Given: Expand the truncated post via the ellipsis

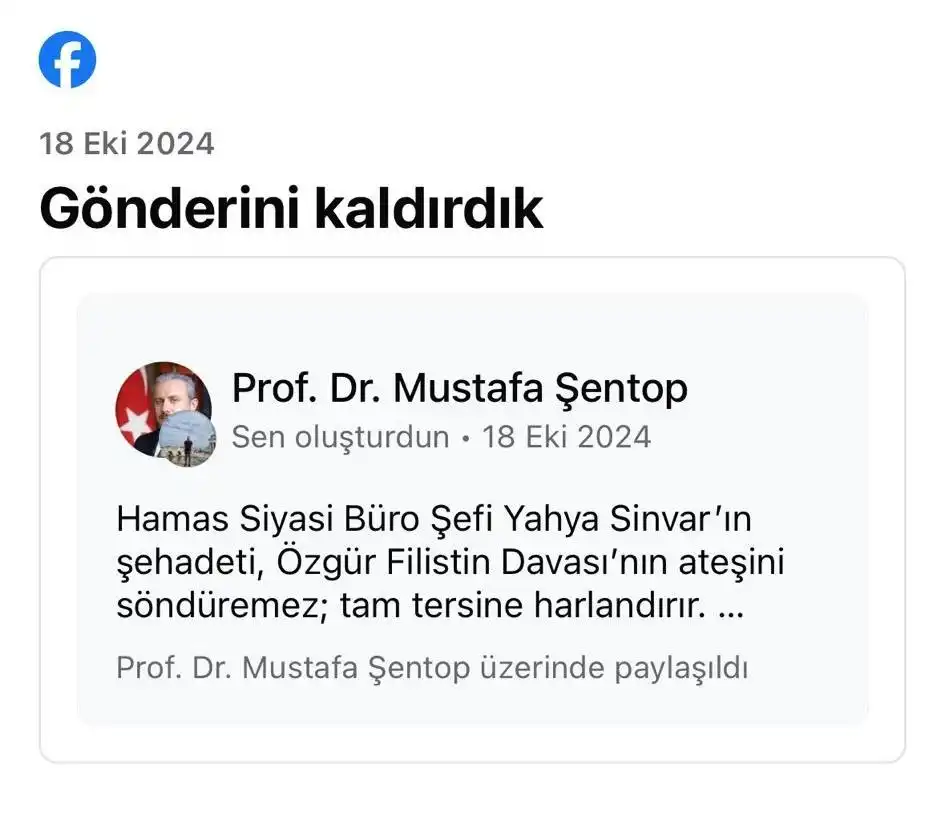Looking at the screenshot, I should click(x=732, y=608).
